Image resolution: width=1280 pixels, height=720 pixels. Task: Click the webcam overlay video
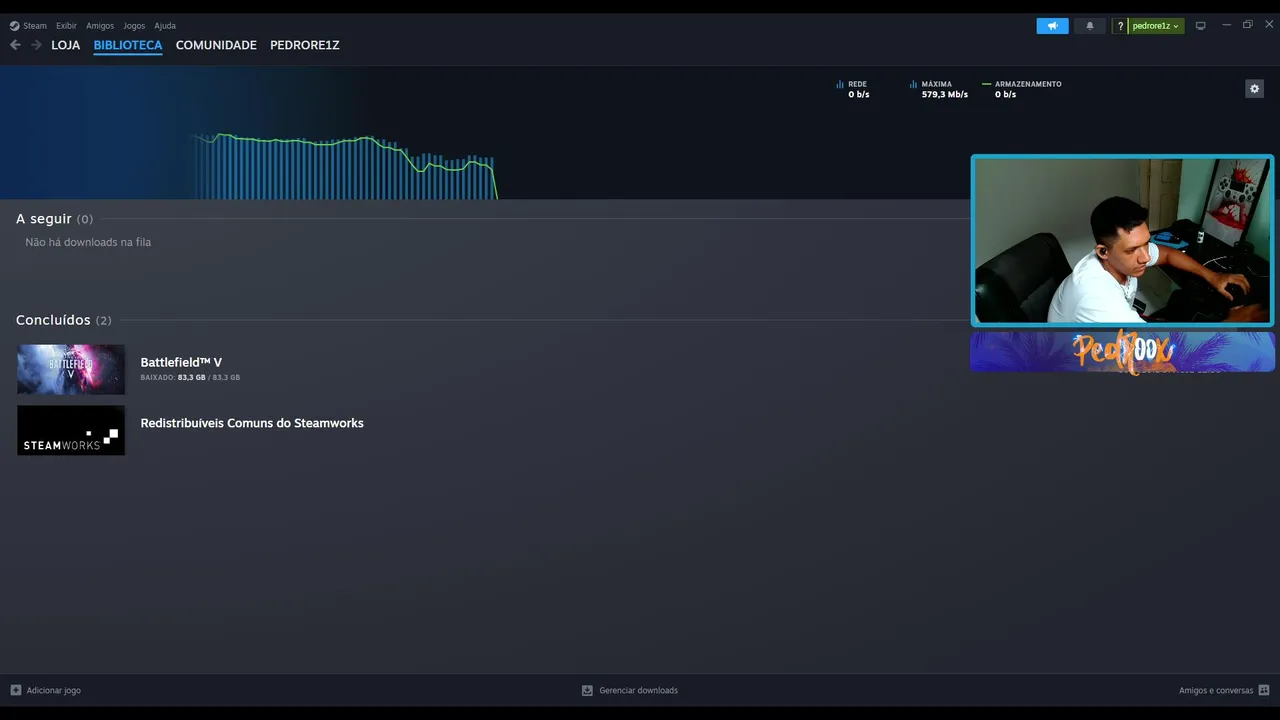(x=1122, y=240)
